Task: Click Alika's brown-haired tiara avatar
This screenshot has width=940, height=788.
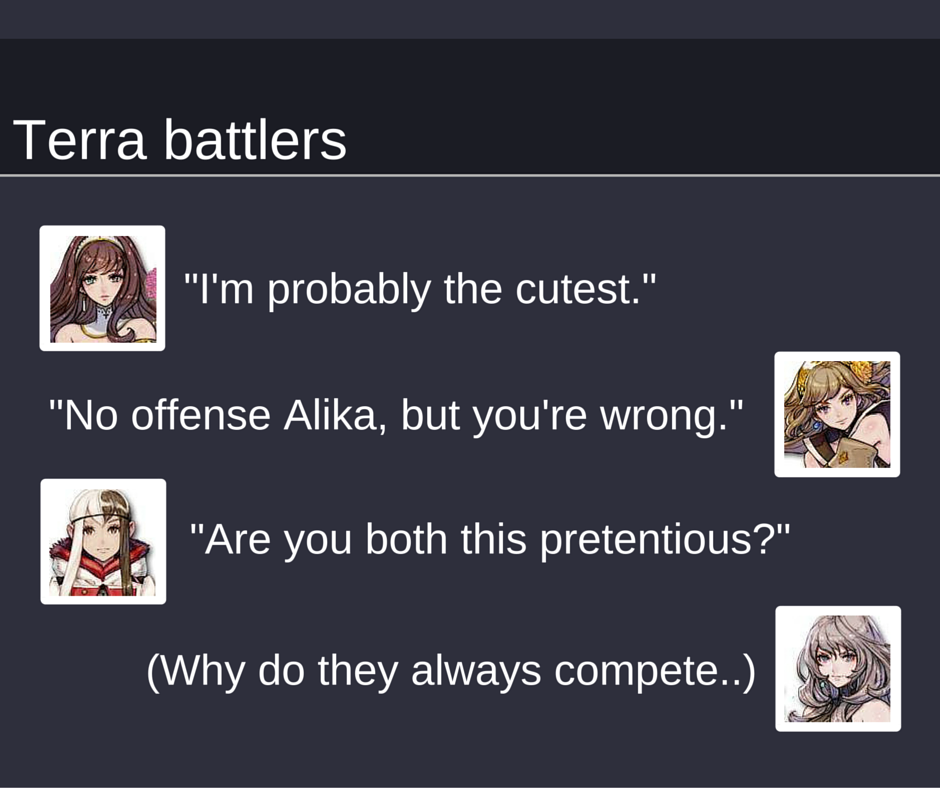Action: point(102,288)
